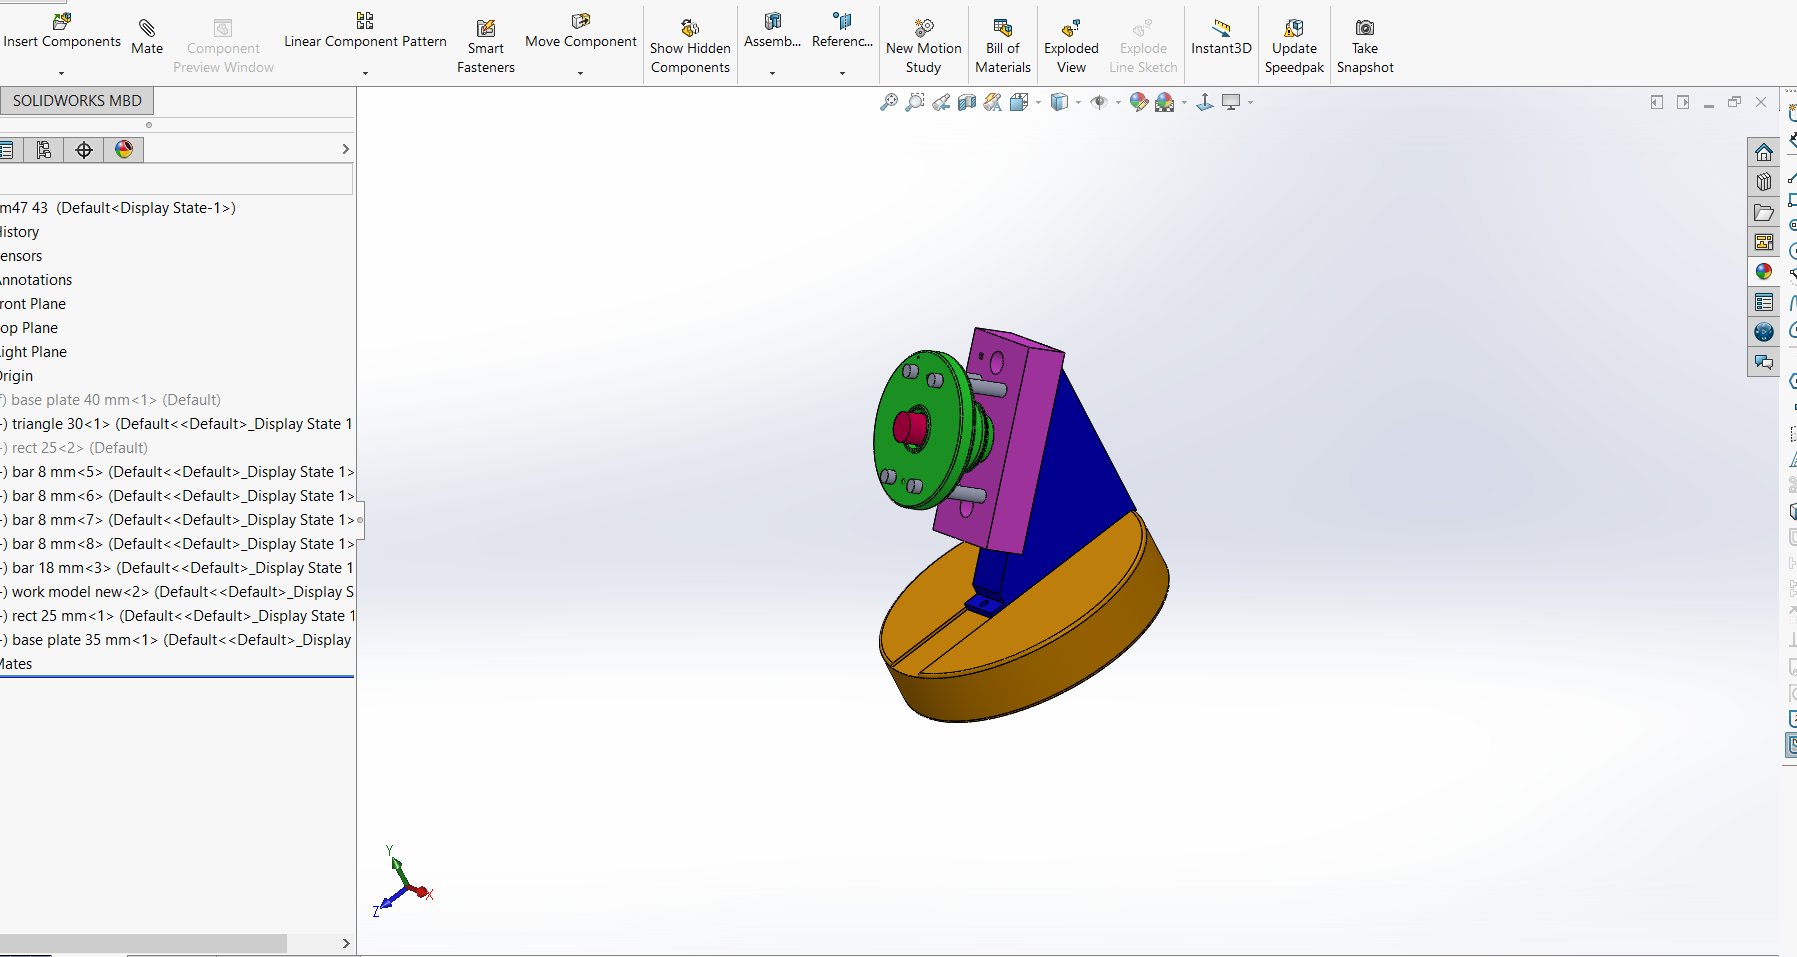Viewport: 1797px width, 957px height.
Task: Open the DisplayManager tab
Action: click(x=124, y=150)
